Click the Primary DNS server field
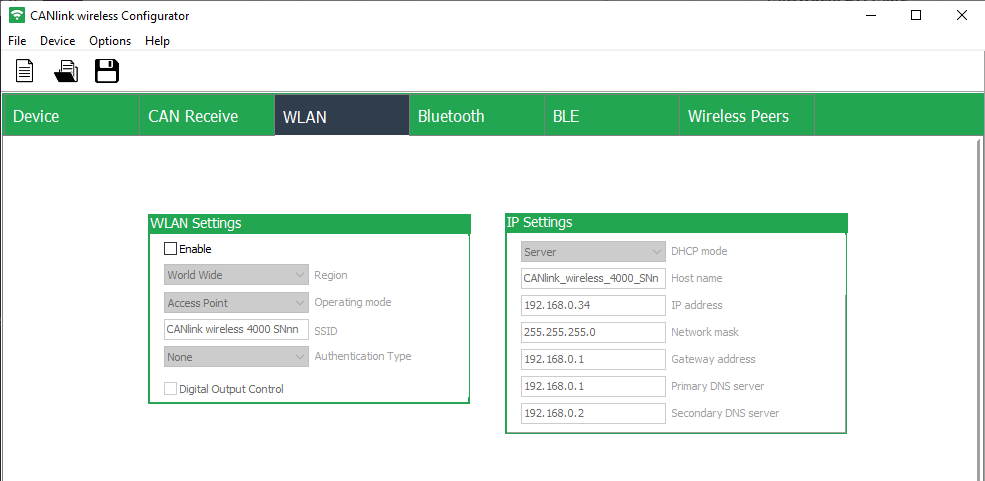 click(593, 386)
